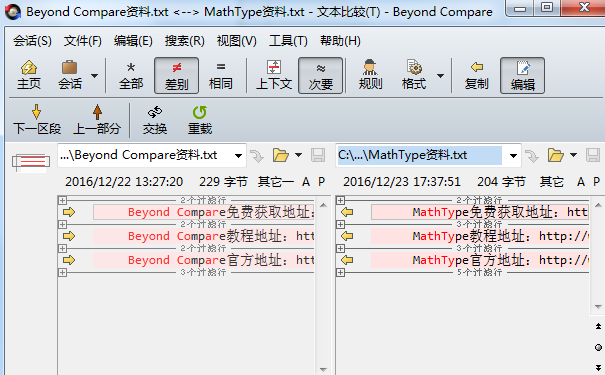Viewport: 605px width, 375px height.
Task: Click right pane scrollbar up arrow
Action: 598,205
